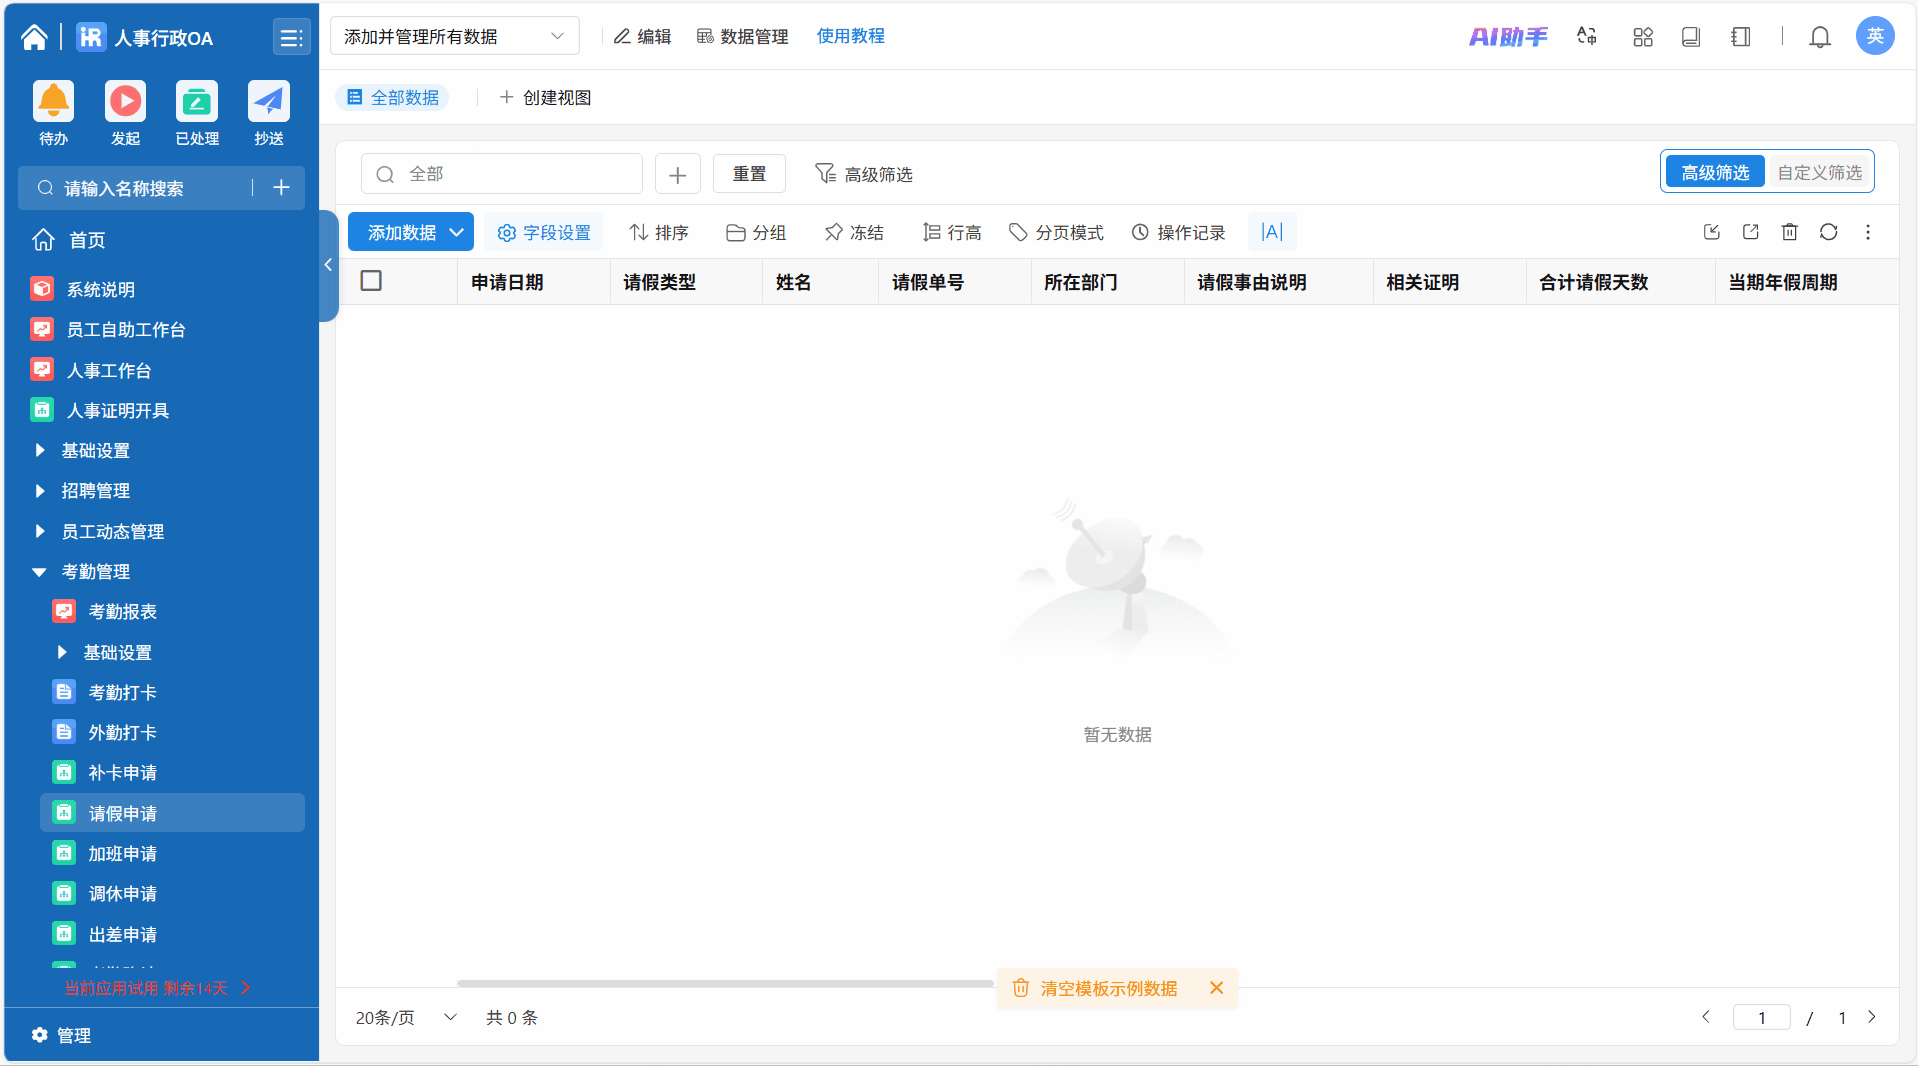Click the home icon at top left
The width and height of the screenshot is (1918, 1066).
click(x=34, y=37)
